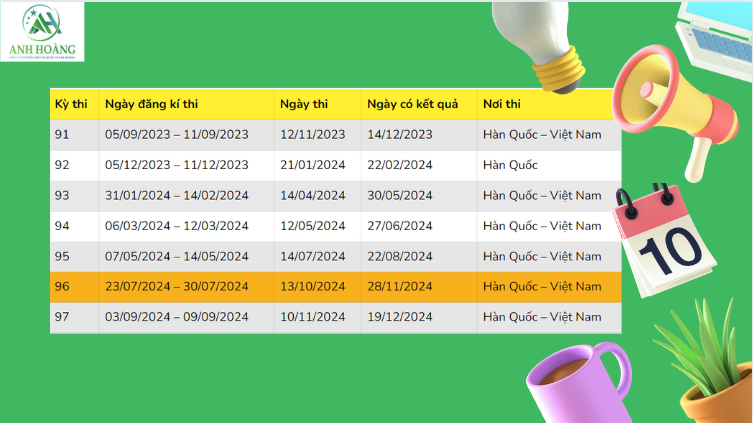This screenshot has height=423, width=753.
Task: Select exam number 97 cell
Action: pos(62,317)
